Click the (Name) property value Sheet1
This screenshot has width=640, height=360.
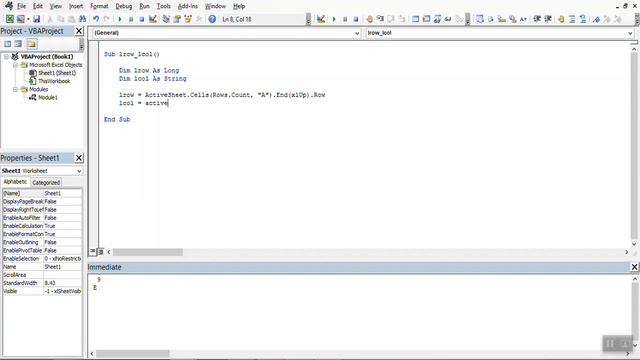tap(62, 193)
